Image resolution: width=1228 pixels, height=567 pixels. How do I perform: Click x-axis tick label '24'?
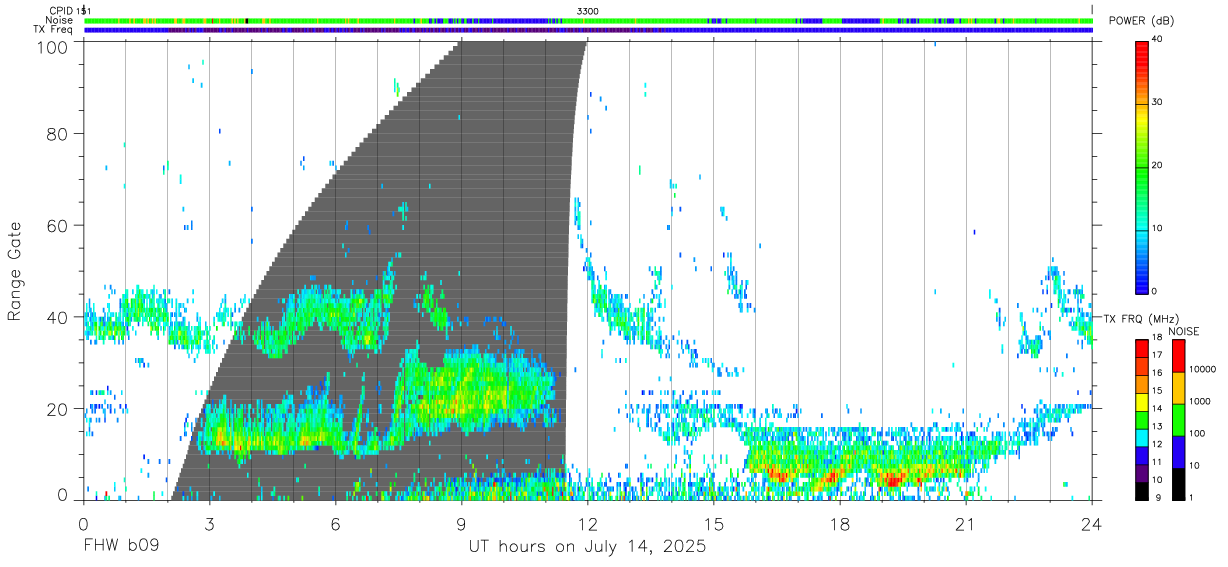click(1092, 524)
